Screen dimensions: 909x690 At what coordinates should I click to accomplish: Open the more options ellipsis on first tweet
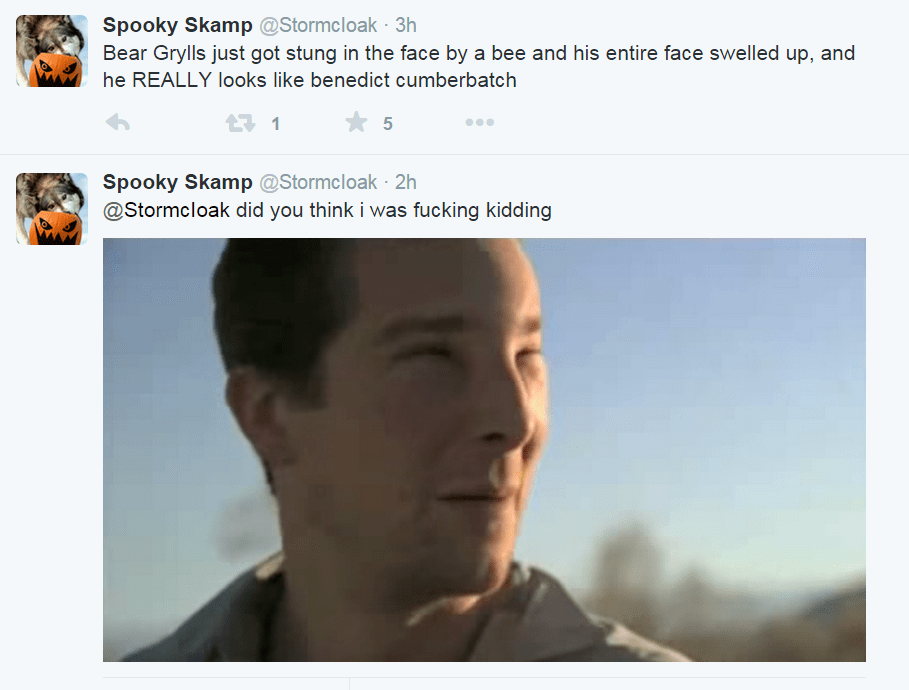(x=479, y=122)
